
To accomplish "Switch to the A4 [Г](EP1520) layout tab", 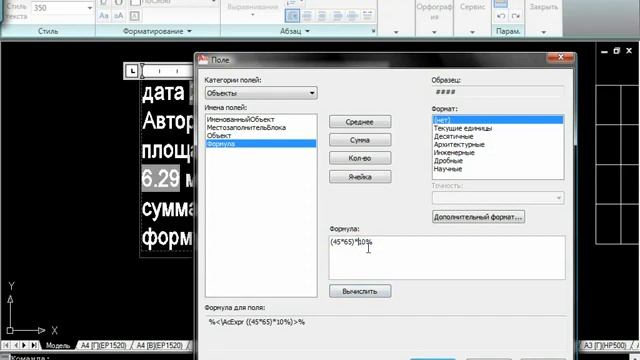I will [104, 345].
